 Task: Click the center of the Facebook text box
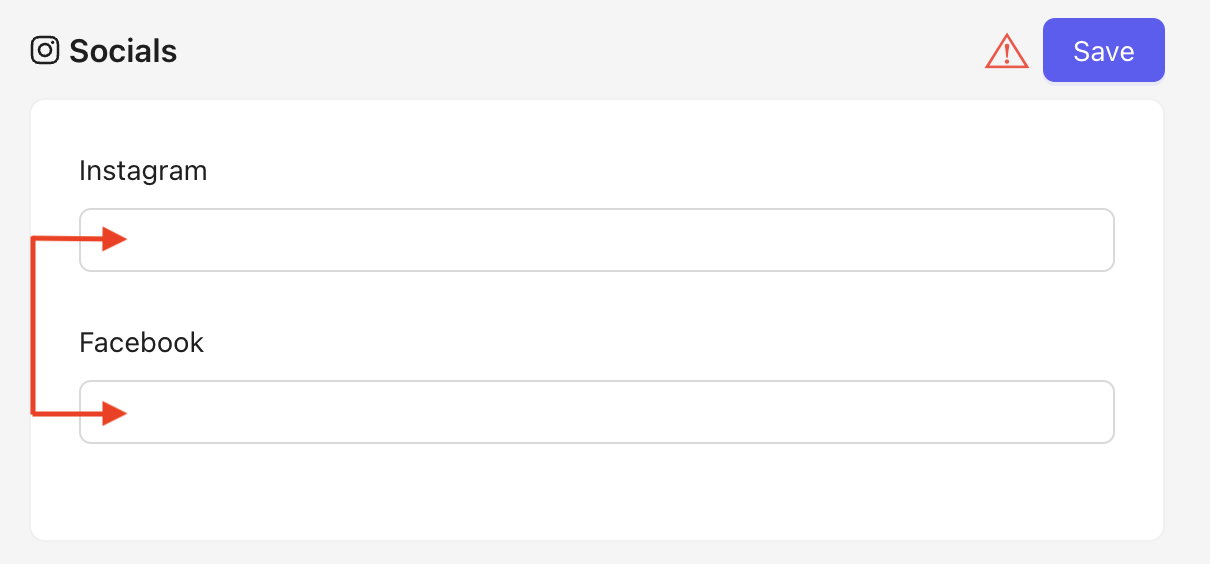tap(596, 412)
